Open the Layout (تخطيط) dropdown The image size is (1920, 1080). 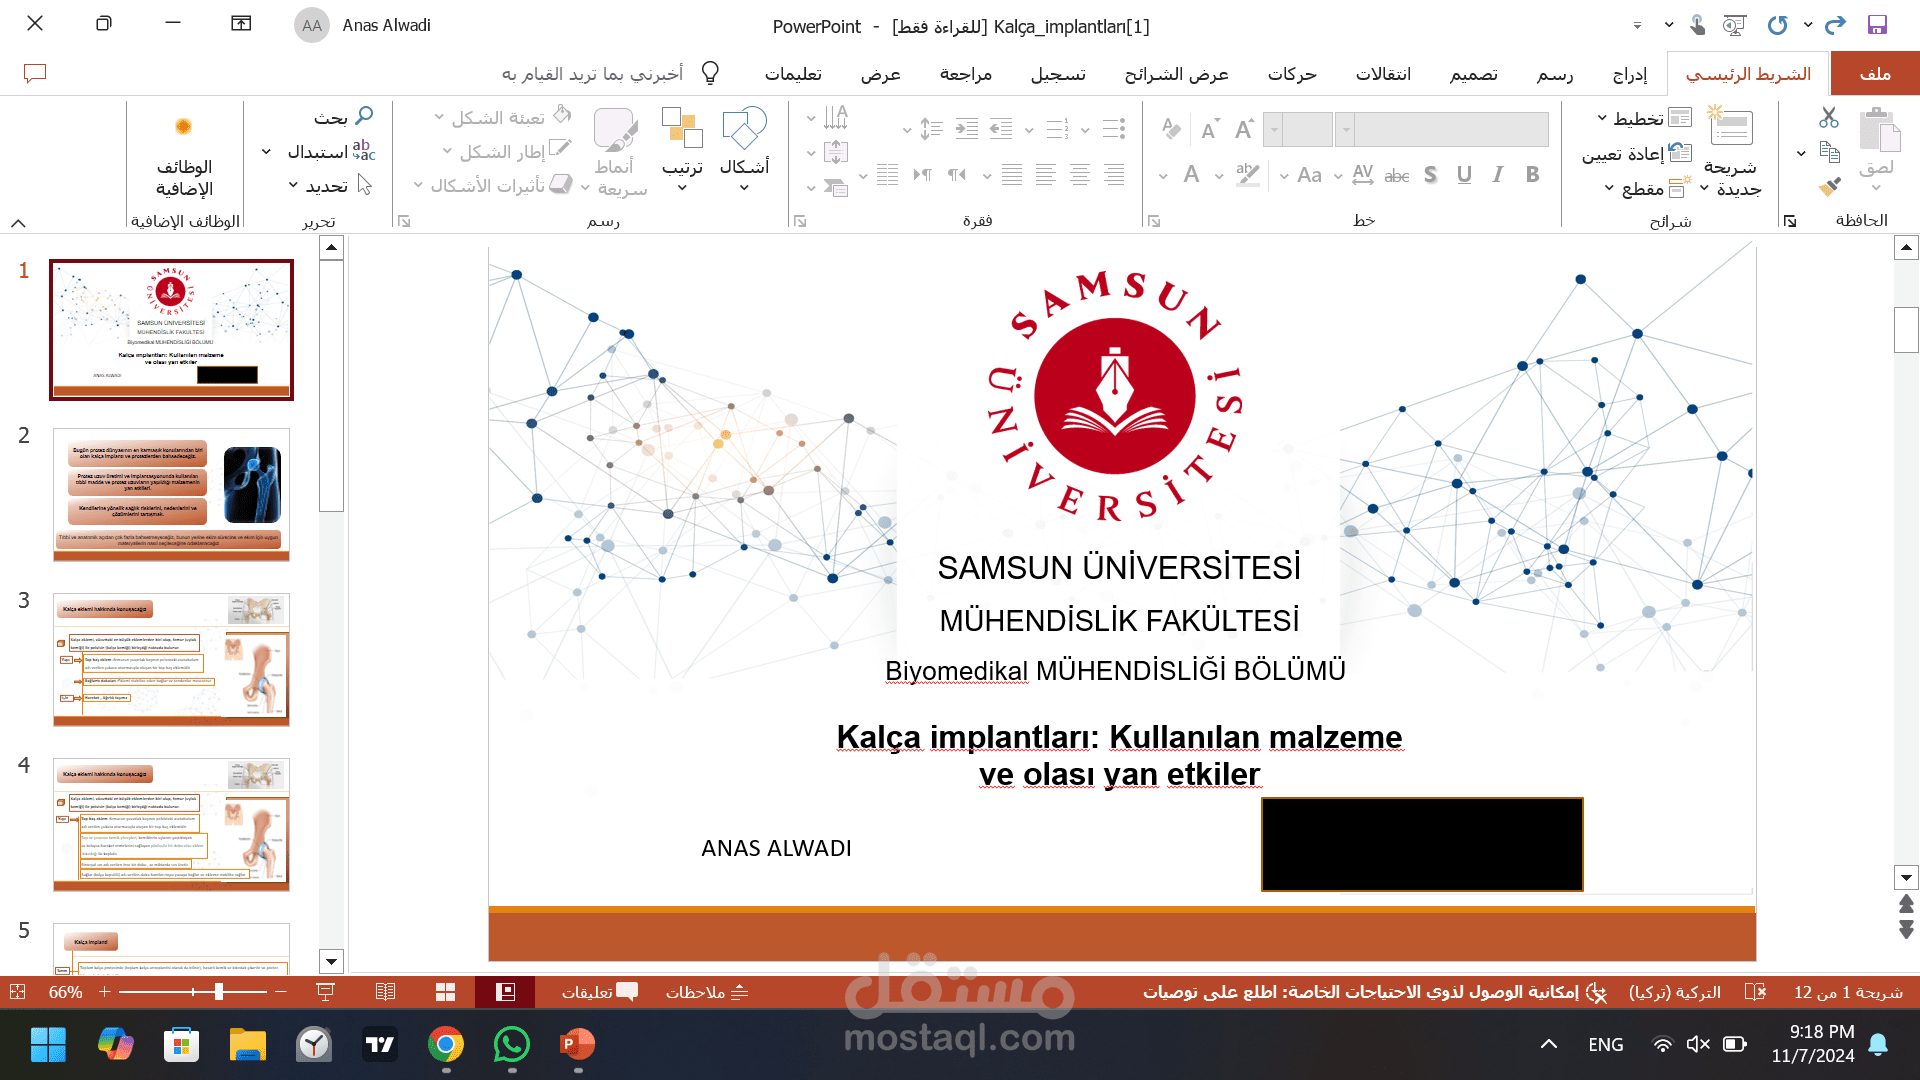pos(1644,118)
